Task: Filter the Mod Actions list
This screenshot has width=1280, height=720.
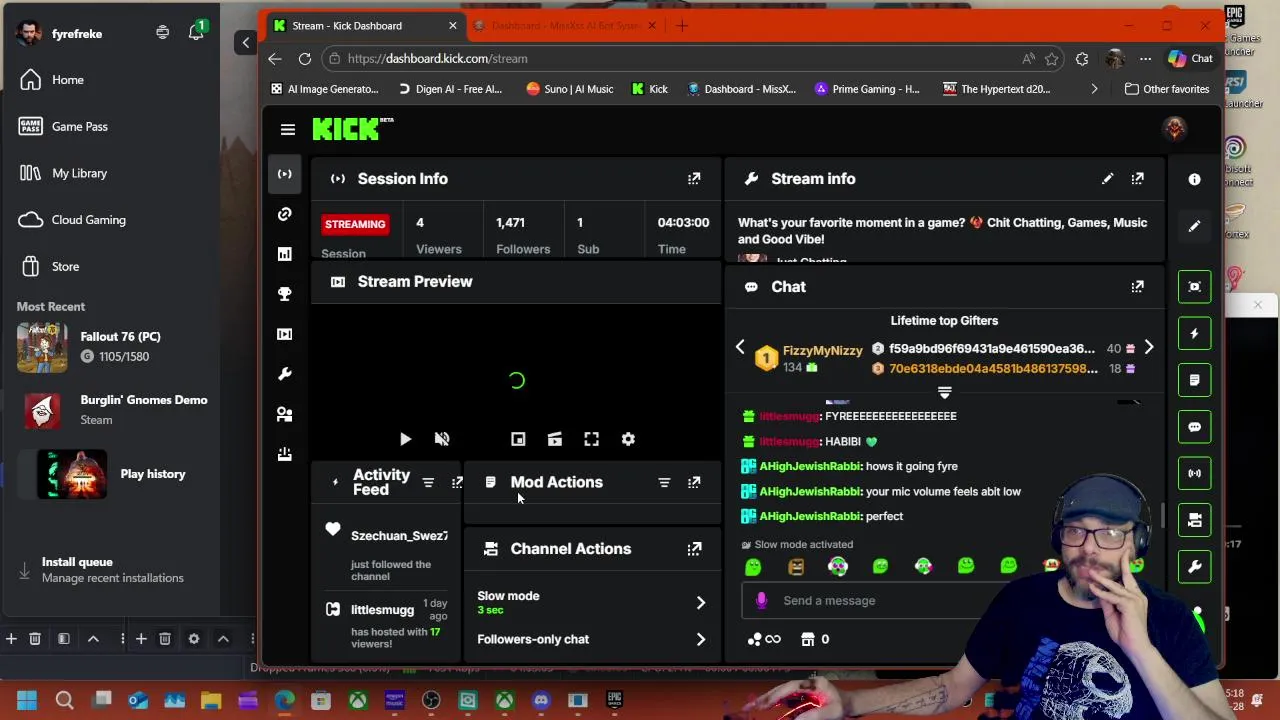Action: point(664,483)
